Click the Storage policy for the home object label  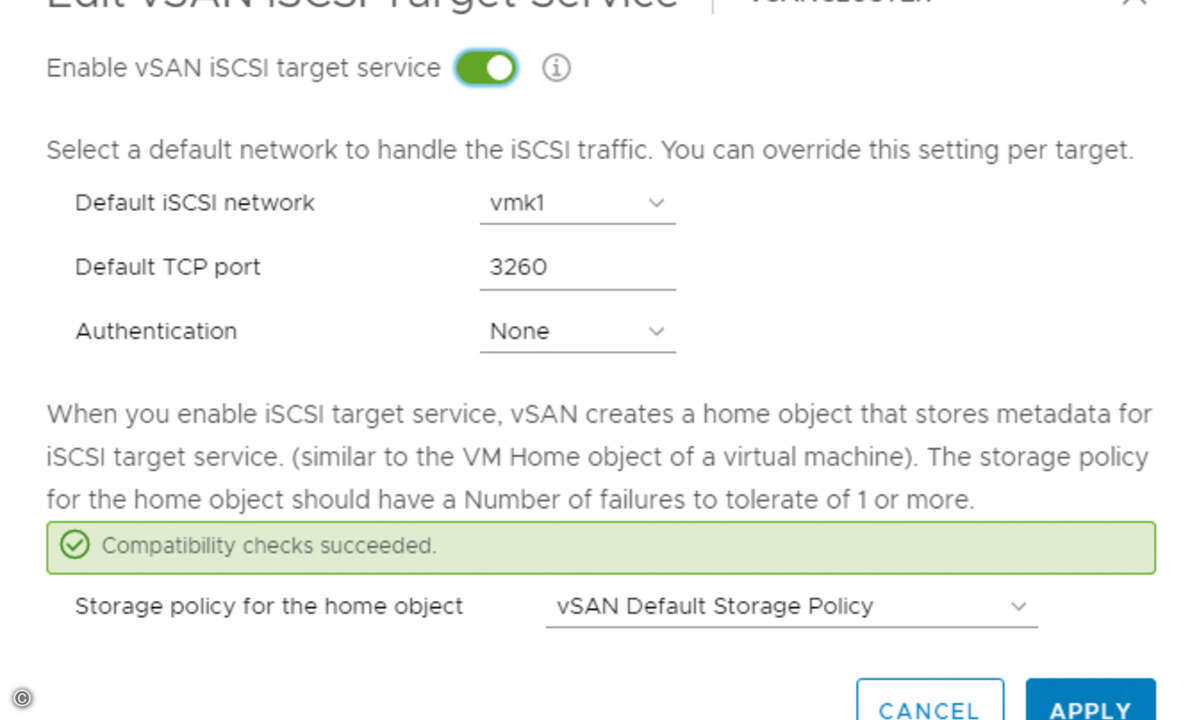coord(269,607)
